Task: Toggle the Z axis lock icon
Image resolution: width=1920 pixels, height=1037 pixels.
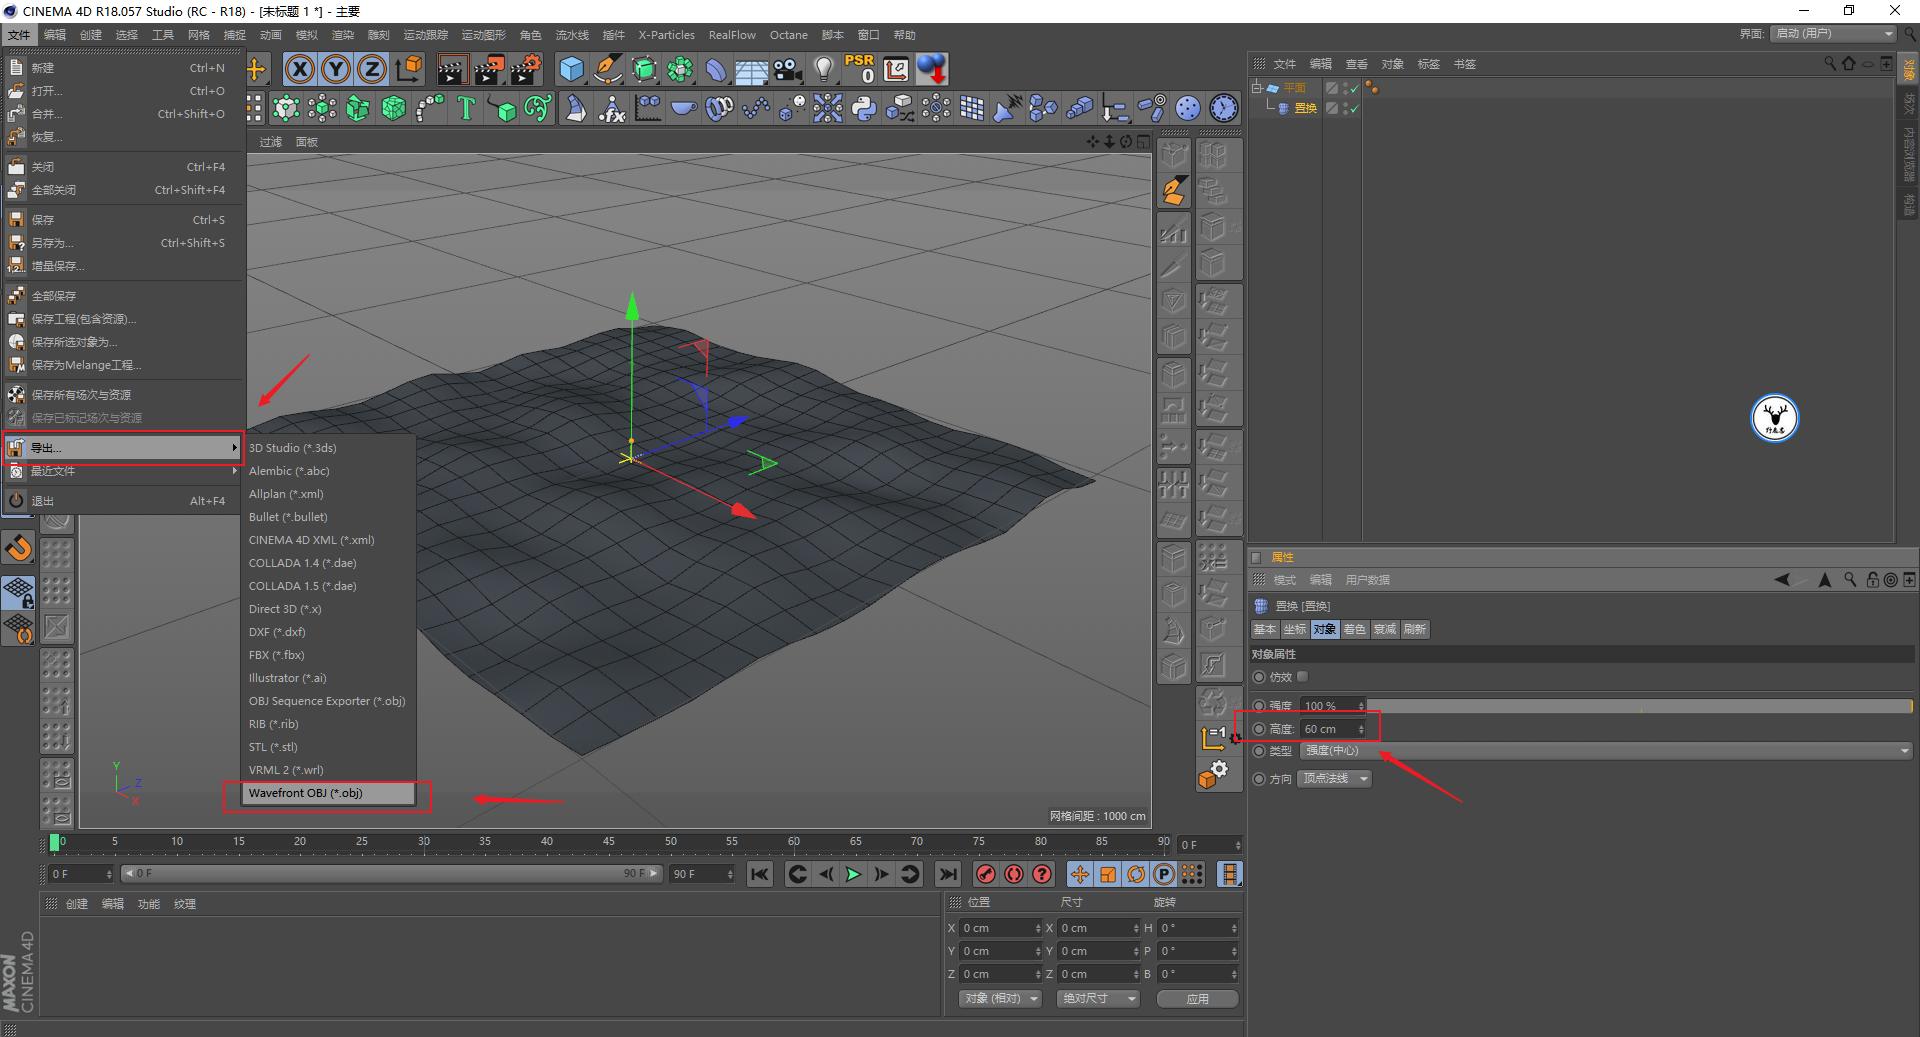Action: pyautogui.click(x=371, y=69)
